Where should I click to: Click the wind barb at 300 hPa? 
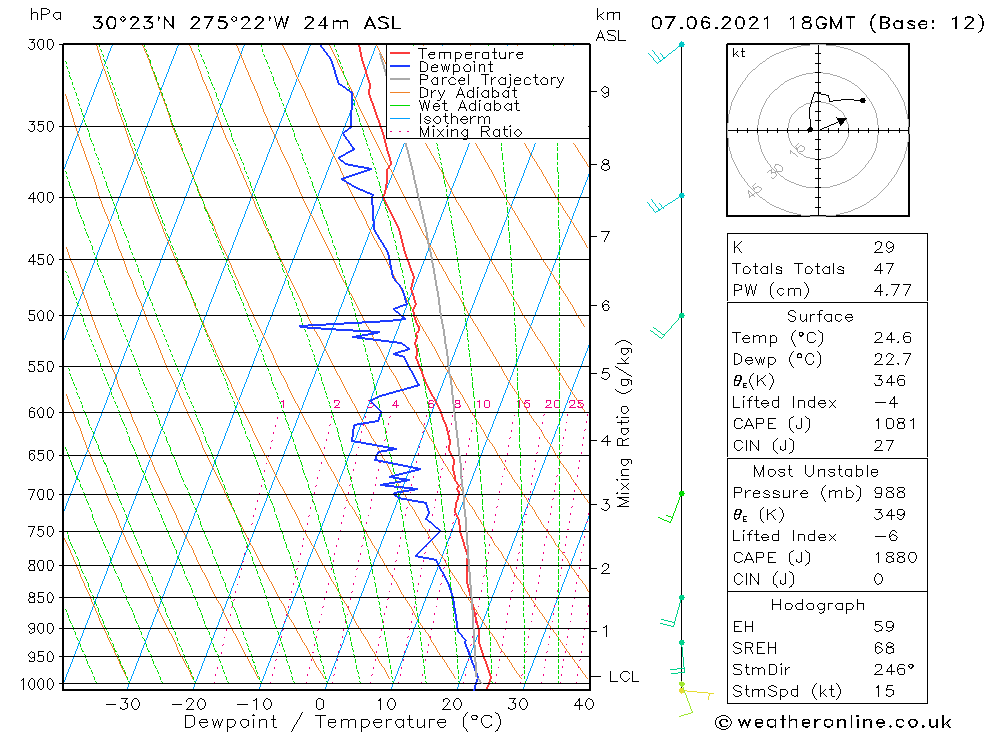[665, 54]
